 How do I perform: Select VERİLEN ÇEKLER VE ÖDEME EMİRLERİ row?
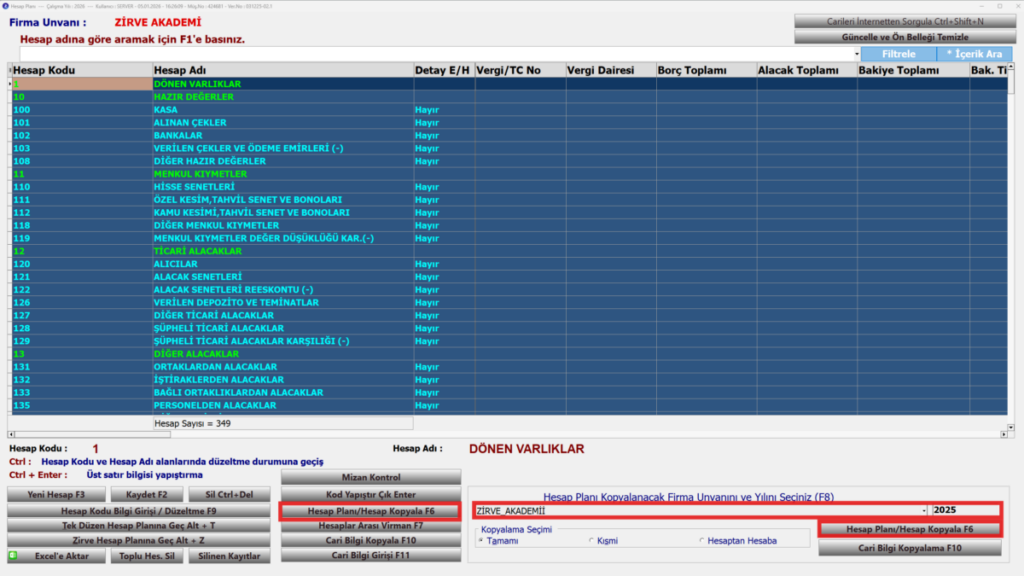509,148
